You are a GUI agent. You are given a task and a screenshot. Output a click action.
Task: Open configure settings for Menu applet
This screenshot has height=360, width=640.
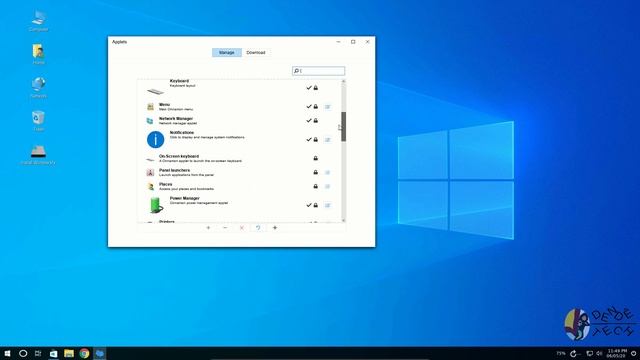click(x=327, y=107)
